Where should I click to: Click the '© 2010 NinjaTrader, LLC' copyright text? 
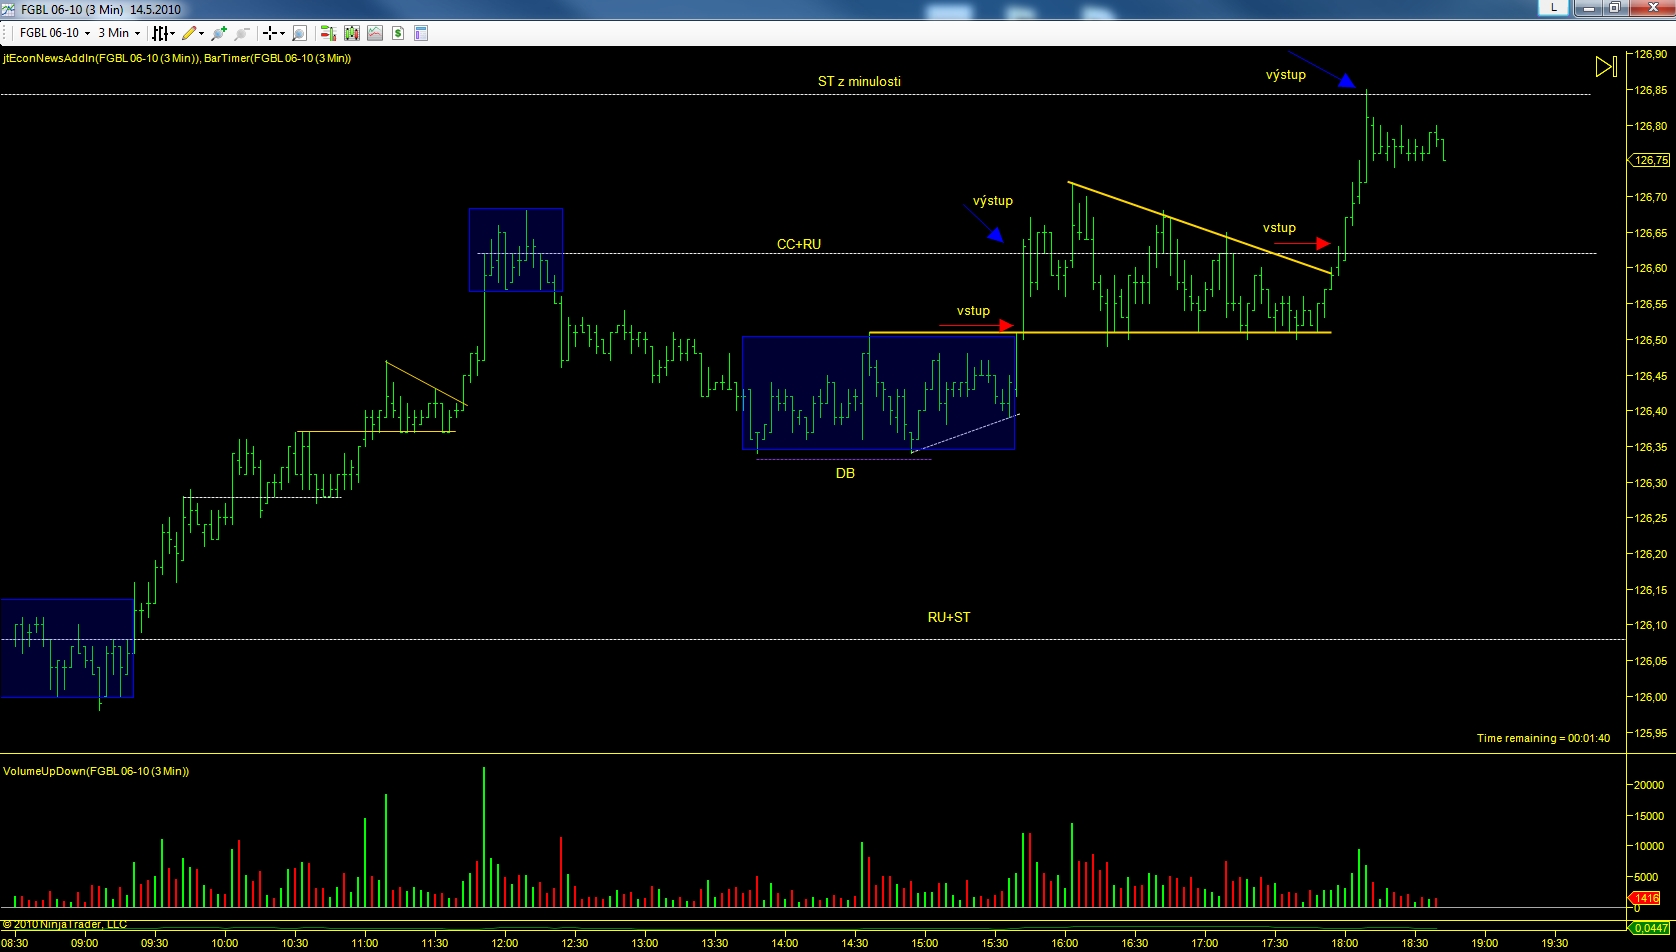65,924
